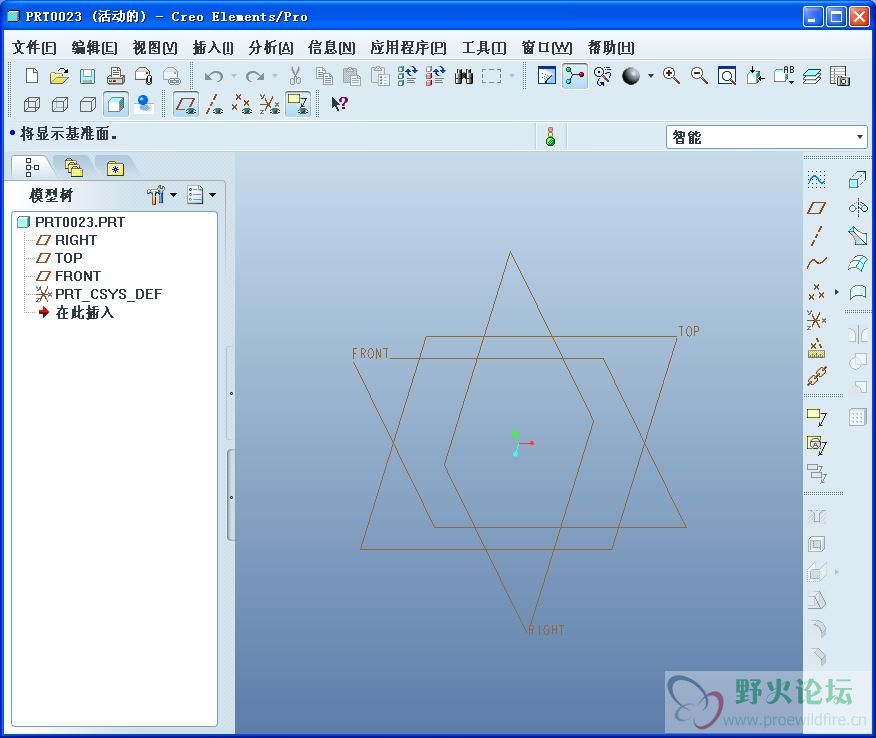Create a datum curve with right toolbar tool
Image resolution: width=876 pixels, height=738 pixels.
816,263
